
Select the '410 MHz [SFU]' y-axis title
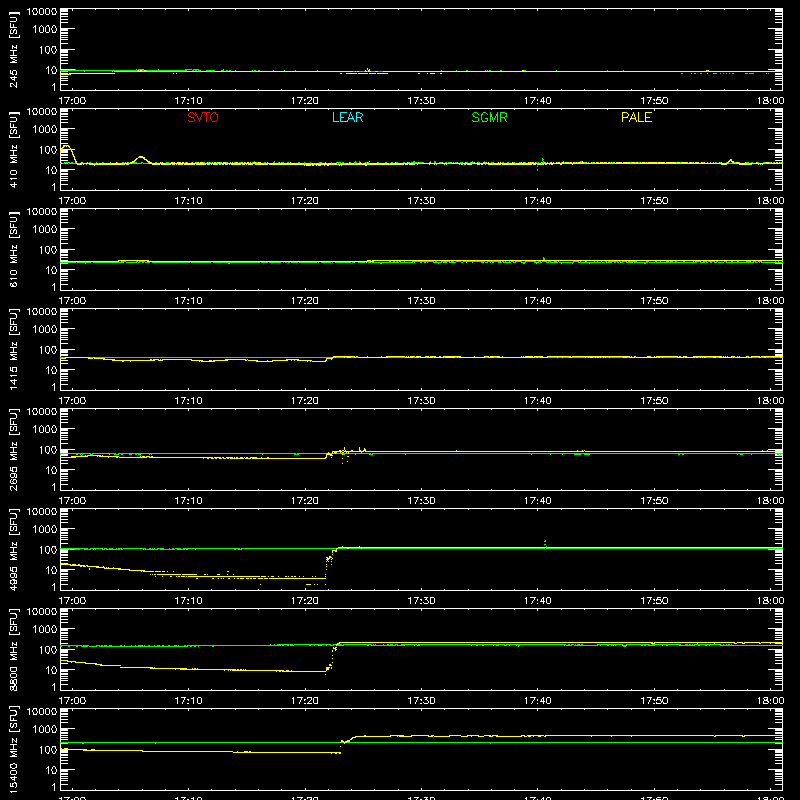[13, 149]
